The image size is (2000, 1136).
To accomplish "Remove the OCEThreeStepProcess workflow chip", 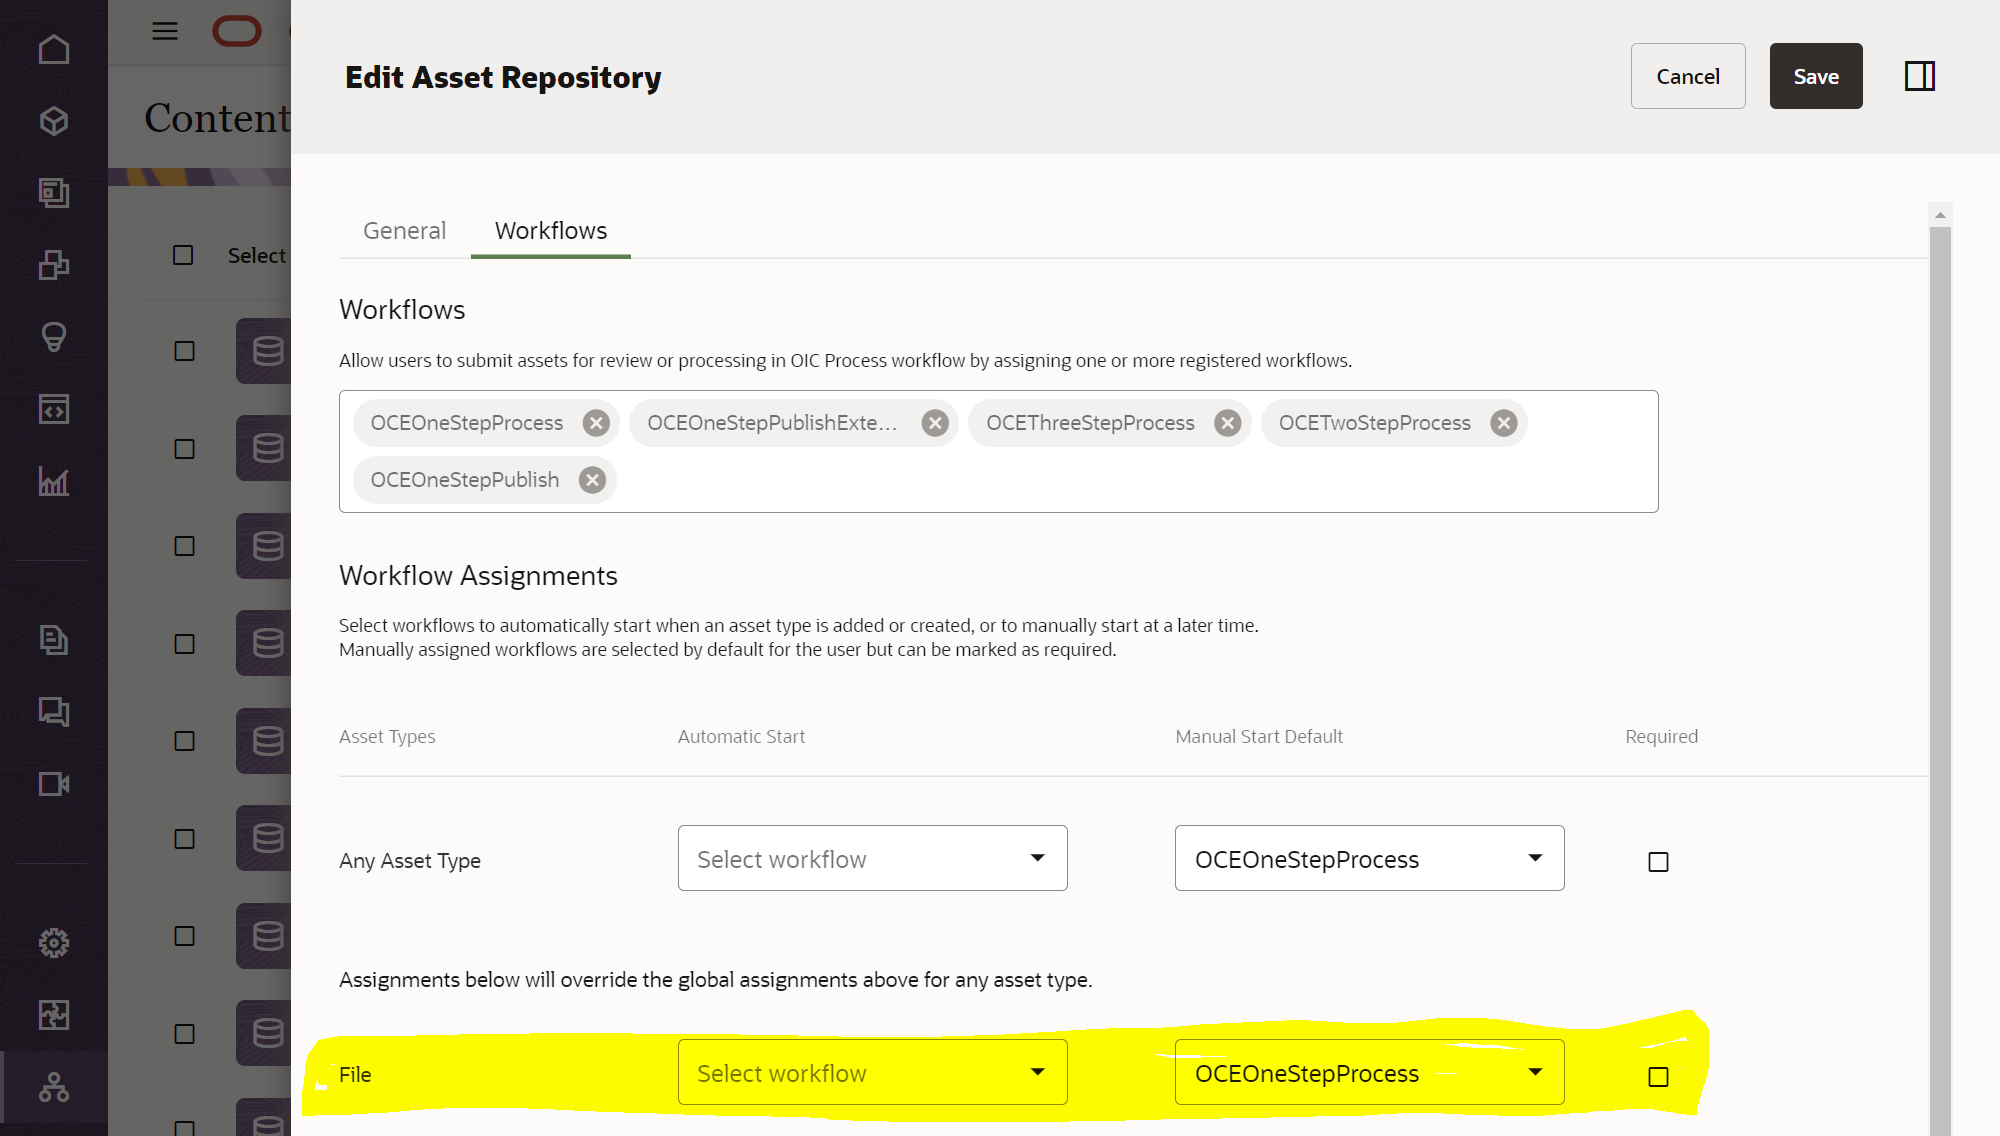I will tap(1228, 423).
